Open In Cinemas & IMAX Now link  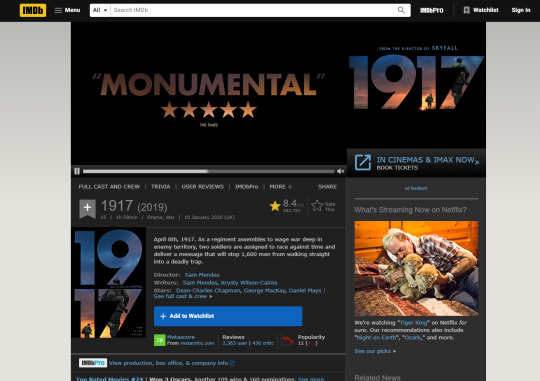tap(427, 160)
